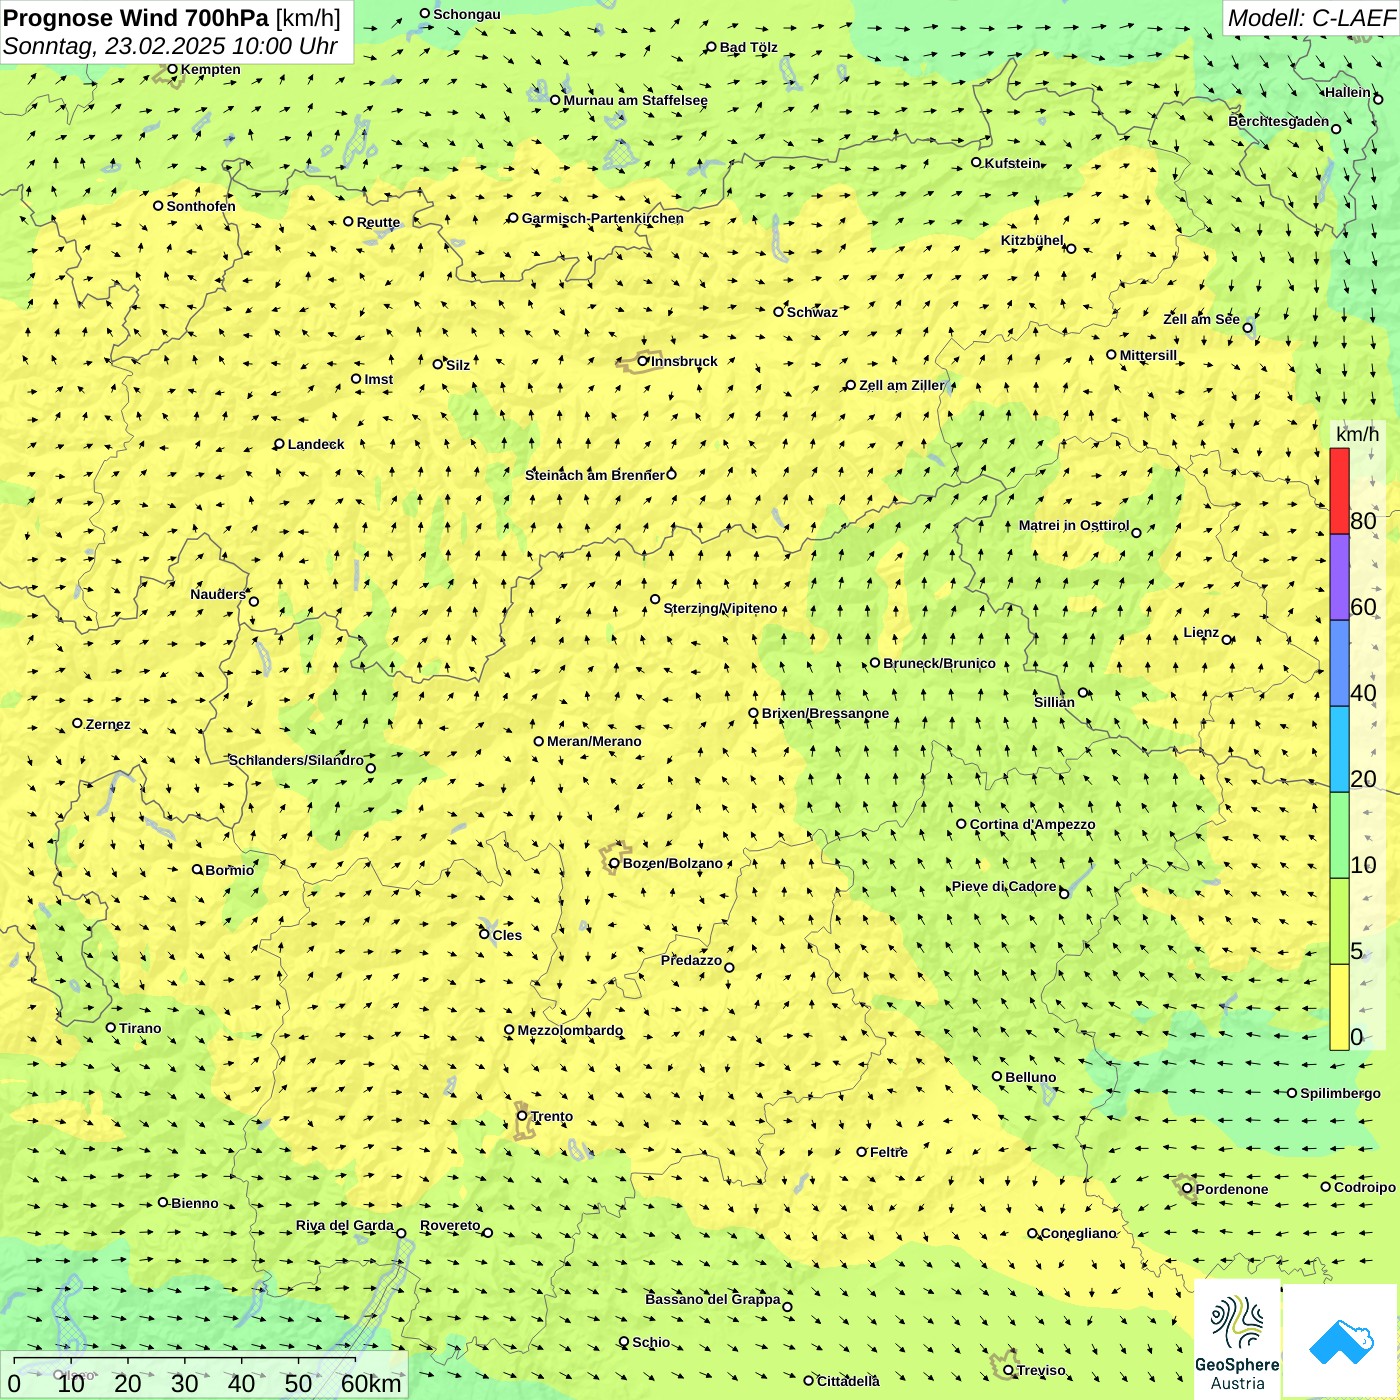Click the Berchtesgaden city label
The width and height of the screenshot is (1400, 1400).
coord(1278,121)
